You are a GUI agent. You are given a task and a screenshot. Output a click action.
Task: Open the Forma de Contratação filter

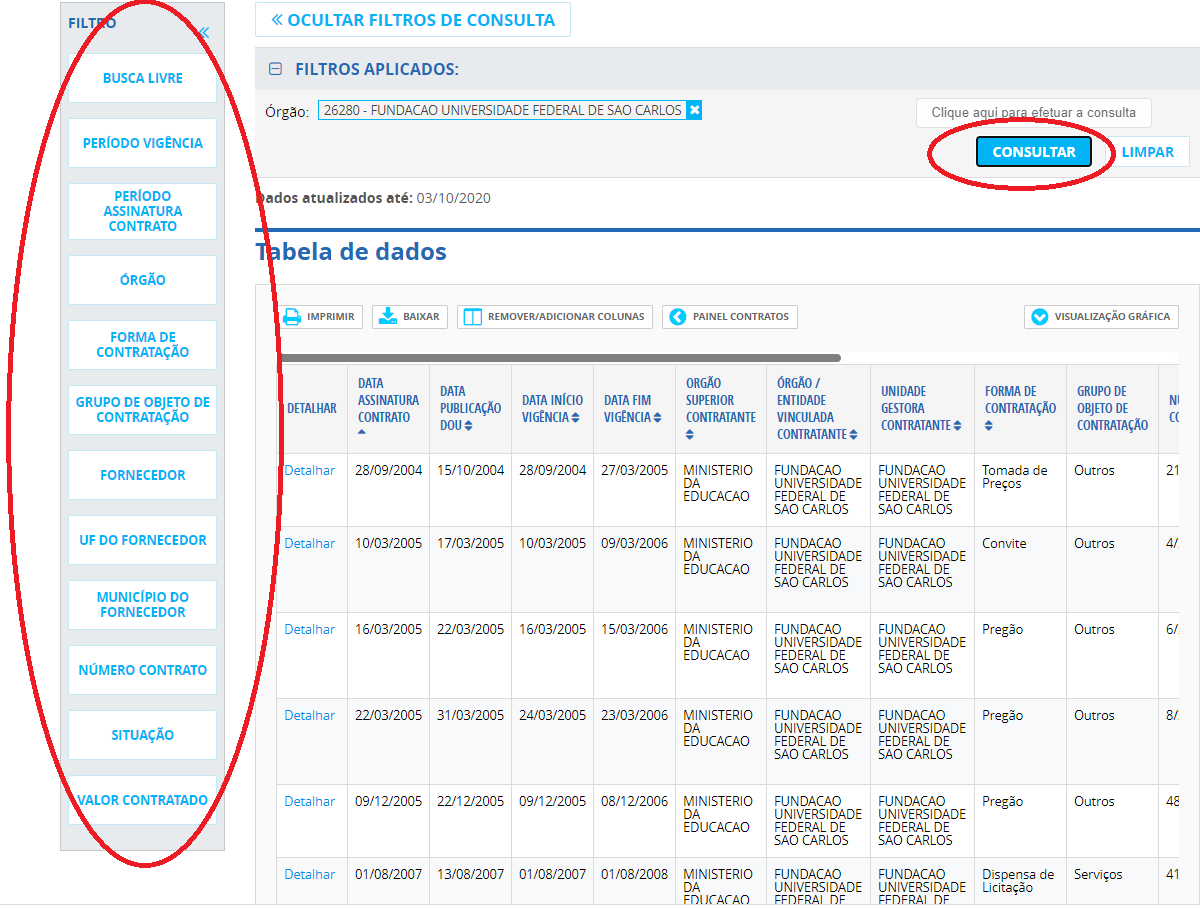pos(143,345)
